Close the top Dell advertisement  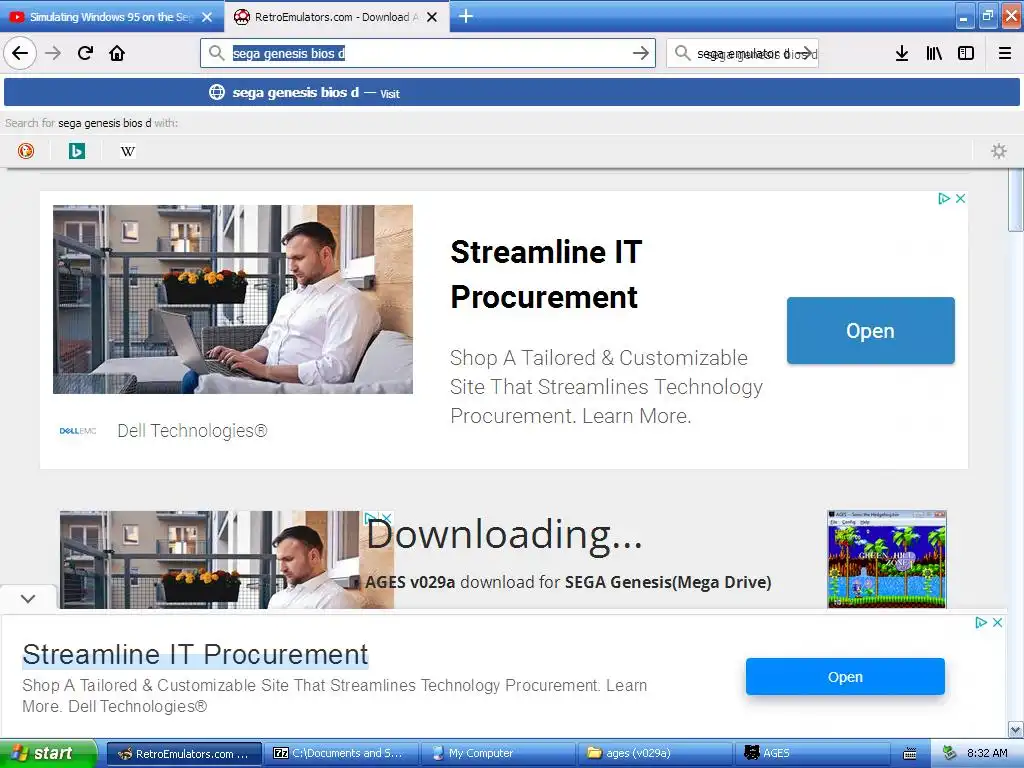tap(961, 199)
